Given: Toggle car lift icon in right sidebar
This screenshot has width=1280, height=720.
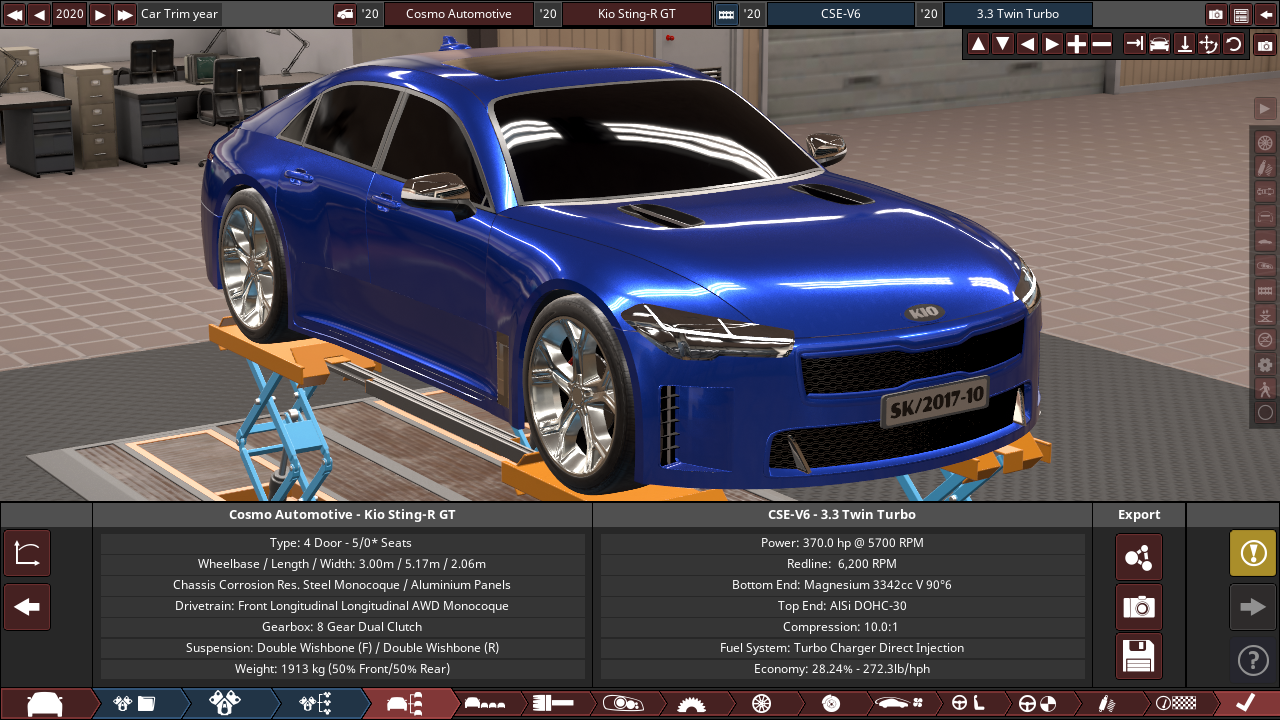Looking at the screenshot, I should (1265, 314).
